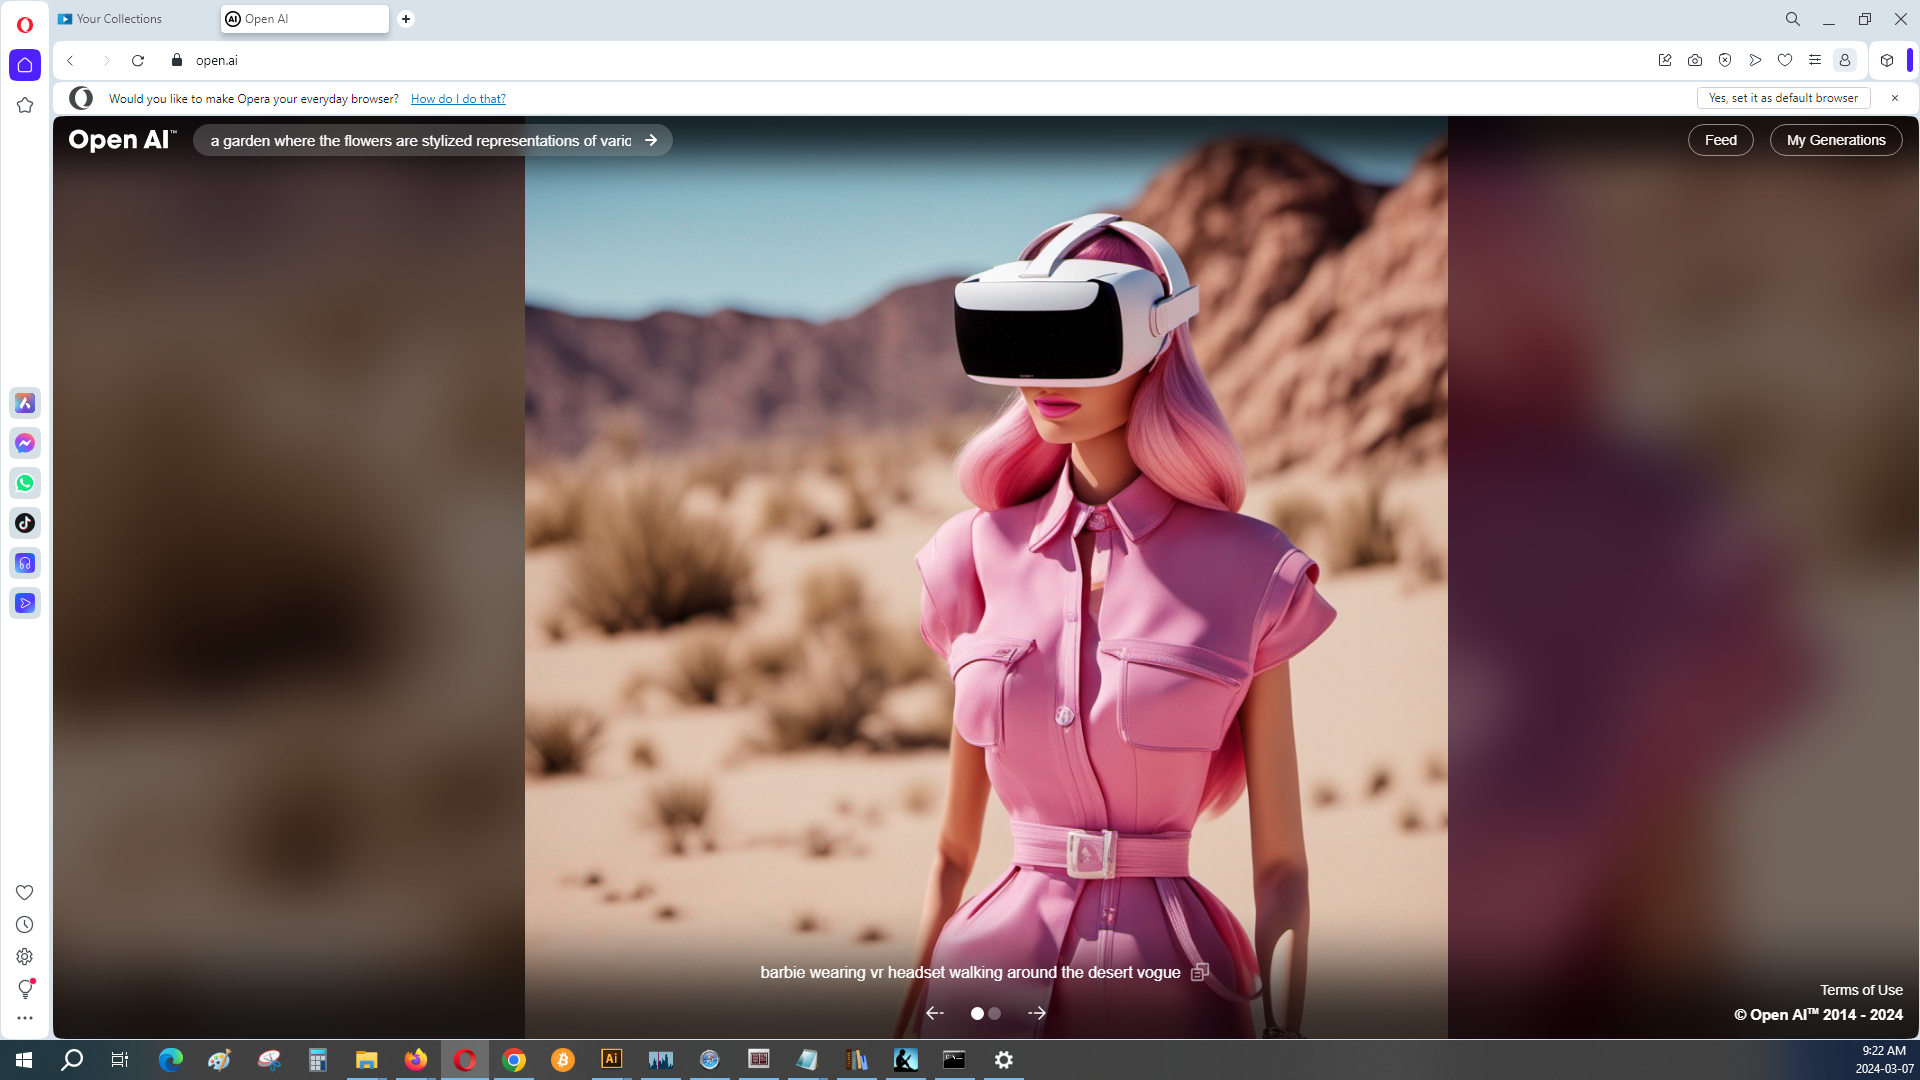This screenshot has width=1920, height=1080.
Task: Open Opera sidebar history clock
Action: click(25, 925)
